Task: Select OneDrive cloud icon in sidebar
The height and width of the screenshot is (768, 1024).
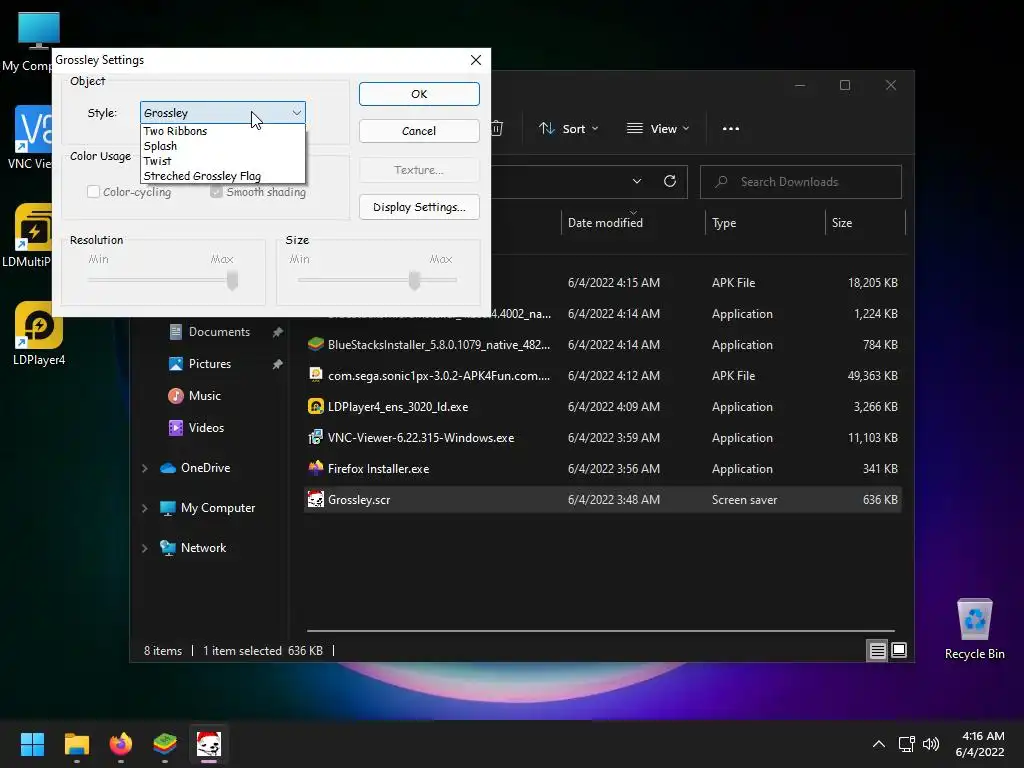Action: [168, 468]
